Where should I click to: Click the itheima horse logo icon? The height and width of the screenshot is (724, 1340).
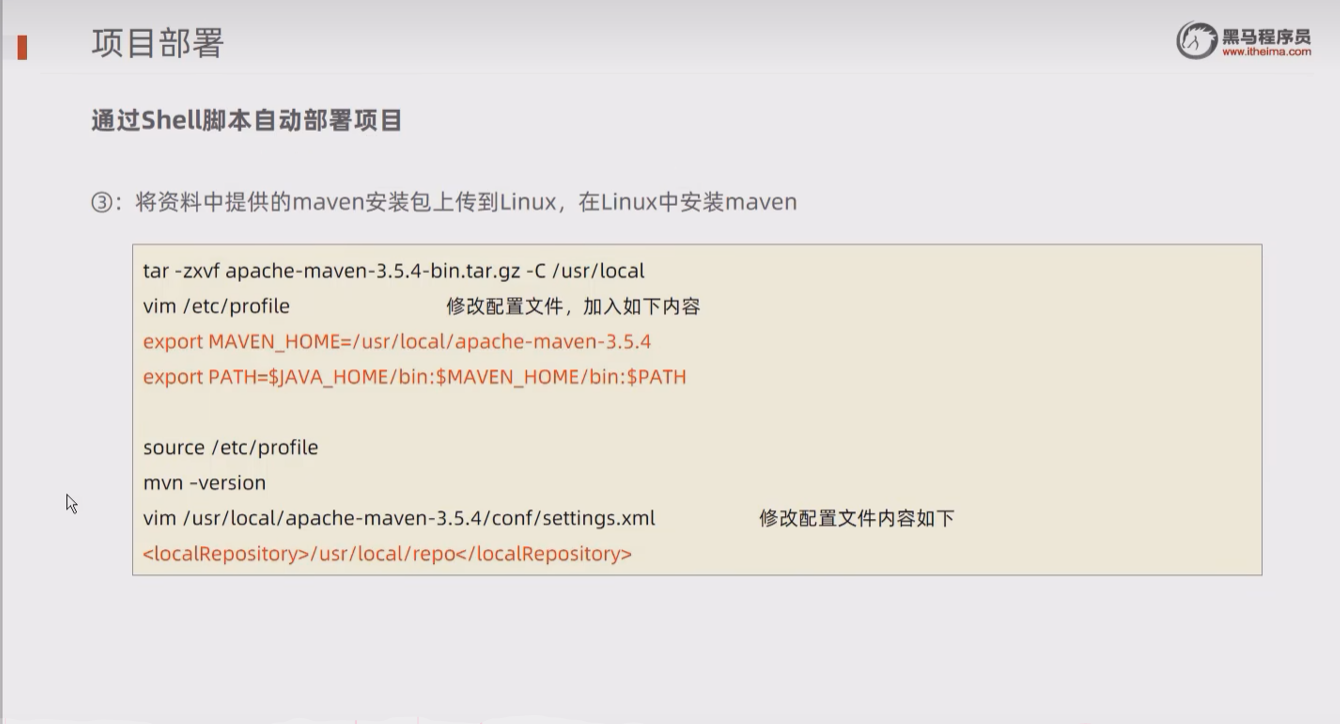point(1197,40)
